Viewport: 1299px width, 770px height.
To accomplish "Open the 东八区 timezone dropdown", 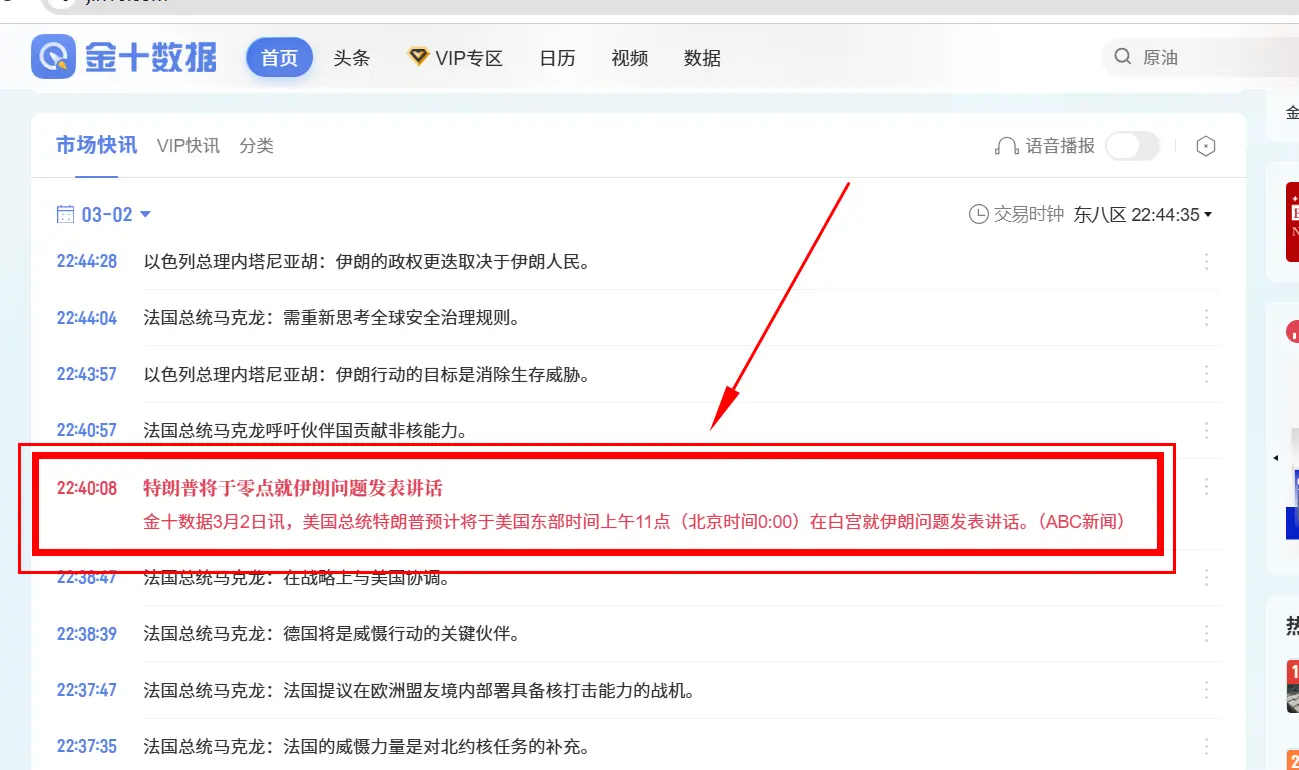I will [x=1143, y=214].
